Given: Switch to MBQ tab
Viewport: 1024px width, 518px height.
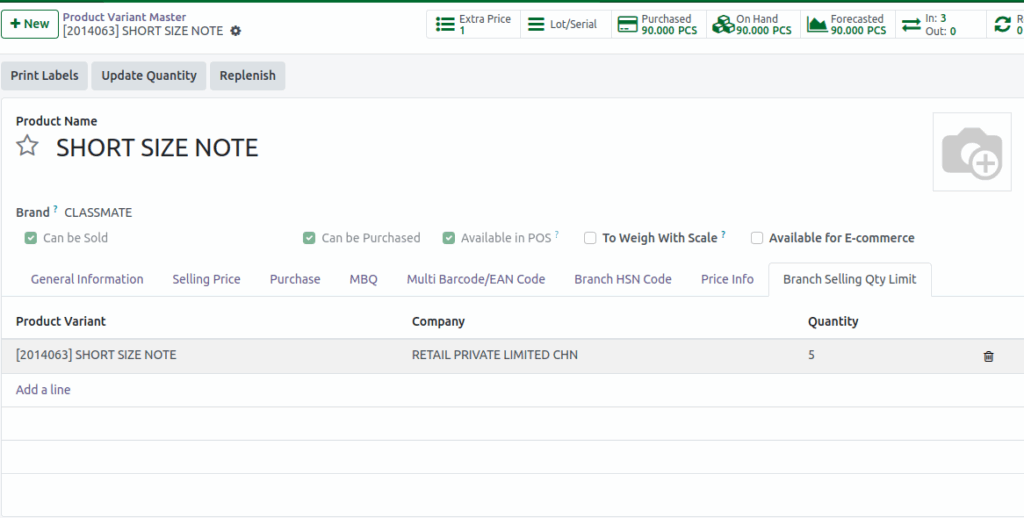Looking at the screenshot, I should (x=363, y=279).
